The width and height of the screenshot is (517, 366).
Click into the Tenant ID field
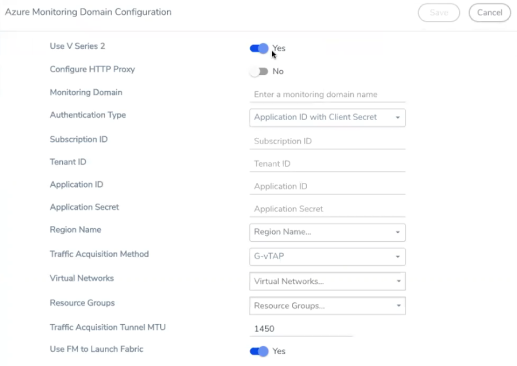327,164
